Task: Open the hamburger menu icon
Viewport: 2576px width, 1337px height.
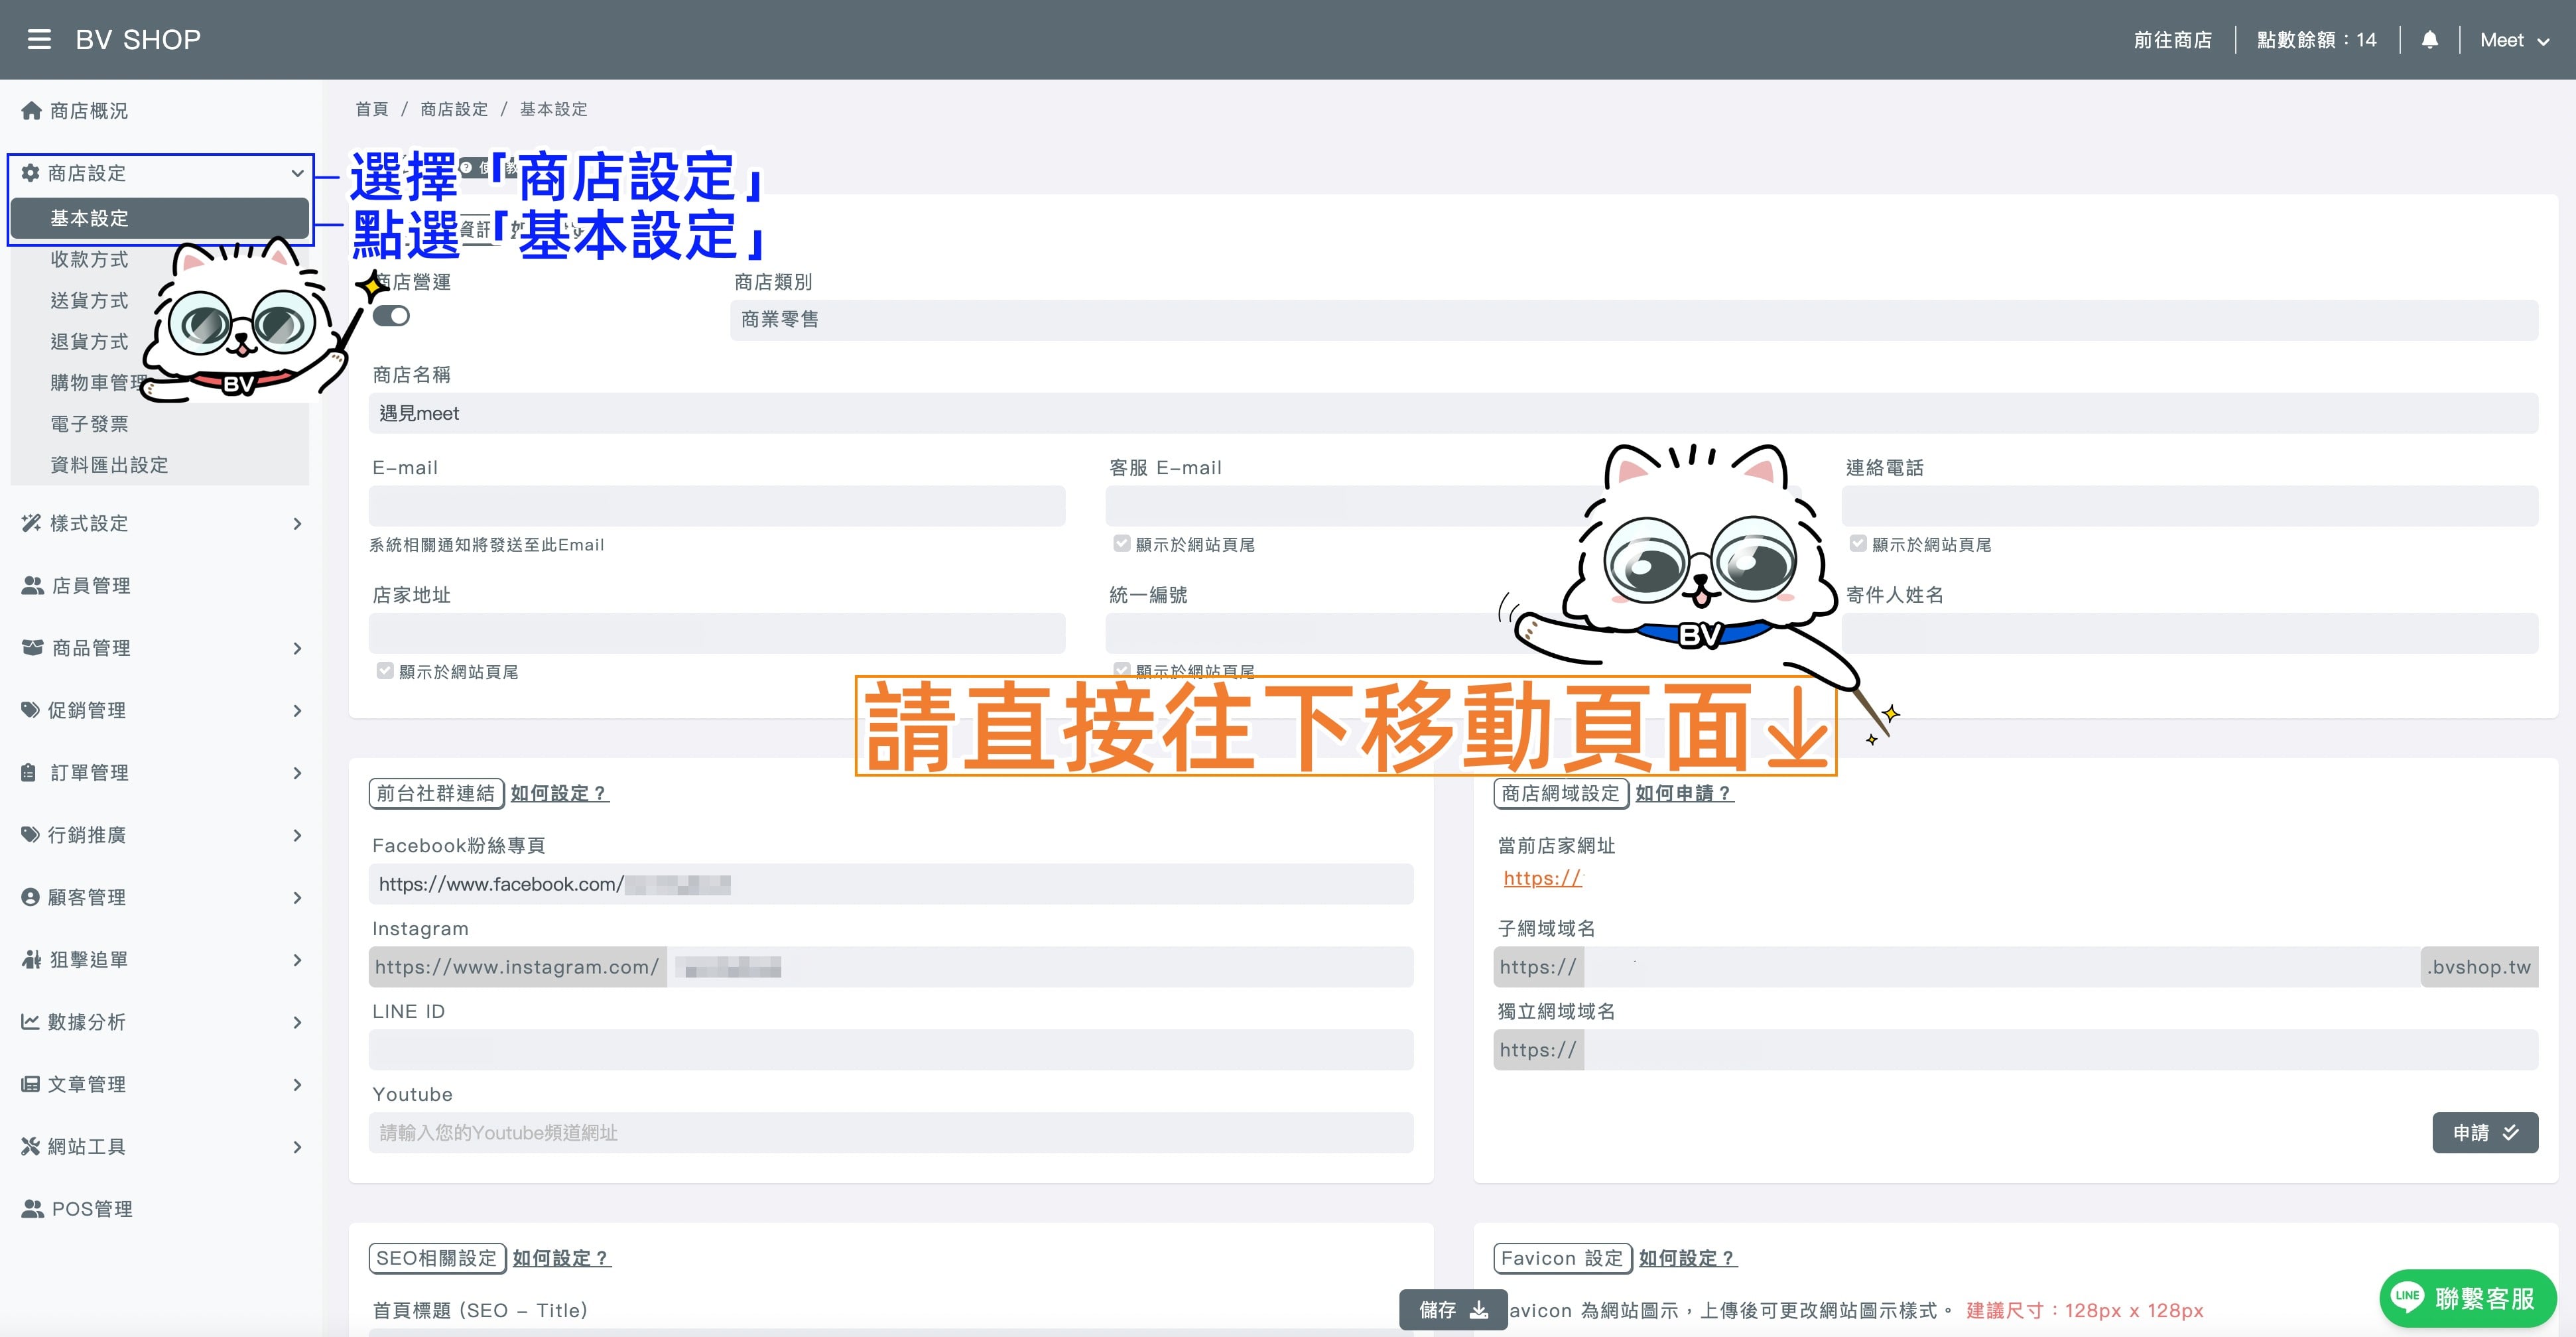Action: (39, 40)
